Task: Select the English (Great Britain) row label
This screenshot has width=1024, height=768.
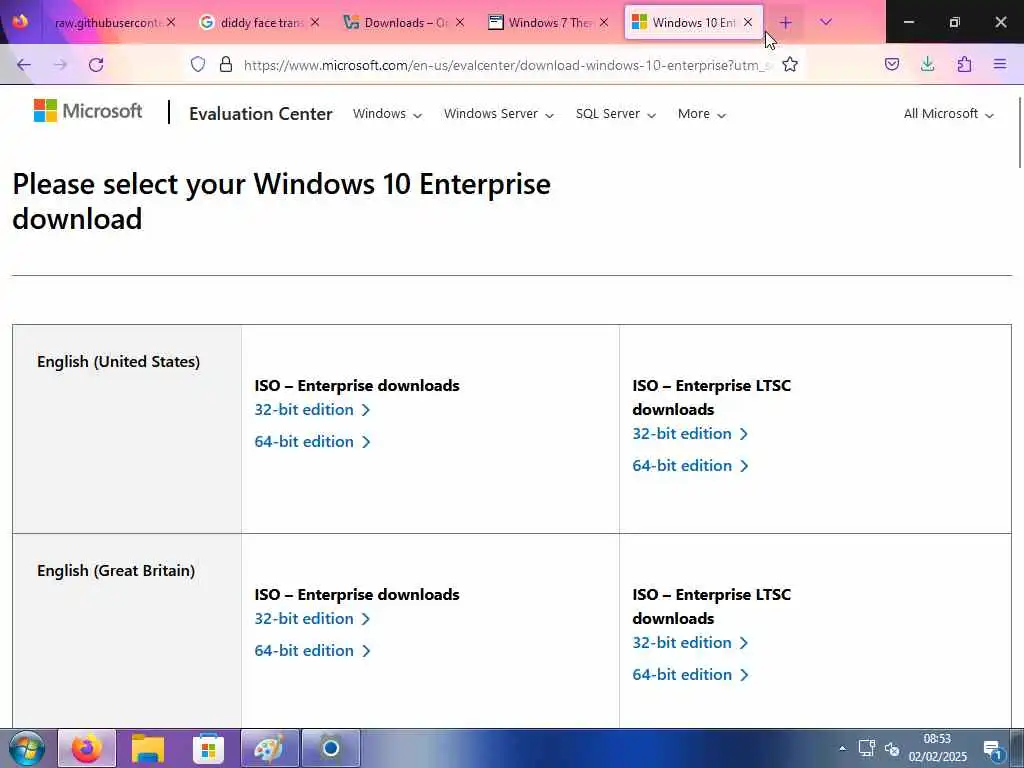Action: point(116,571)
